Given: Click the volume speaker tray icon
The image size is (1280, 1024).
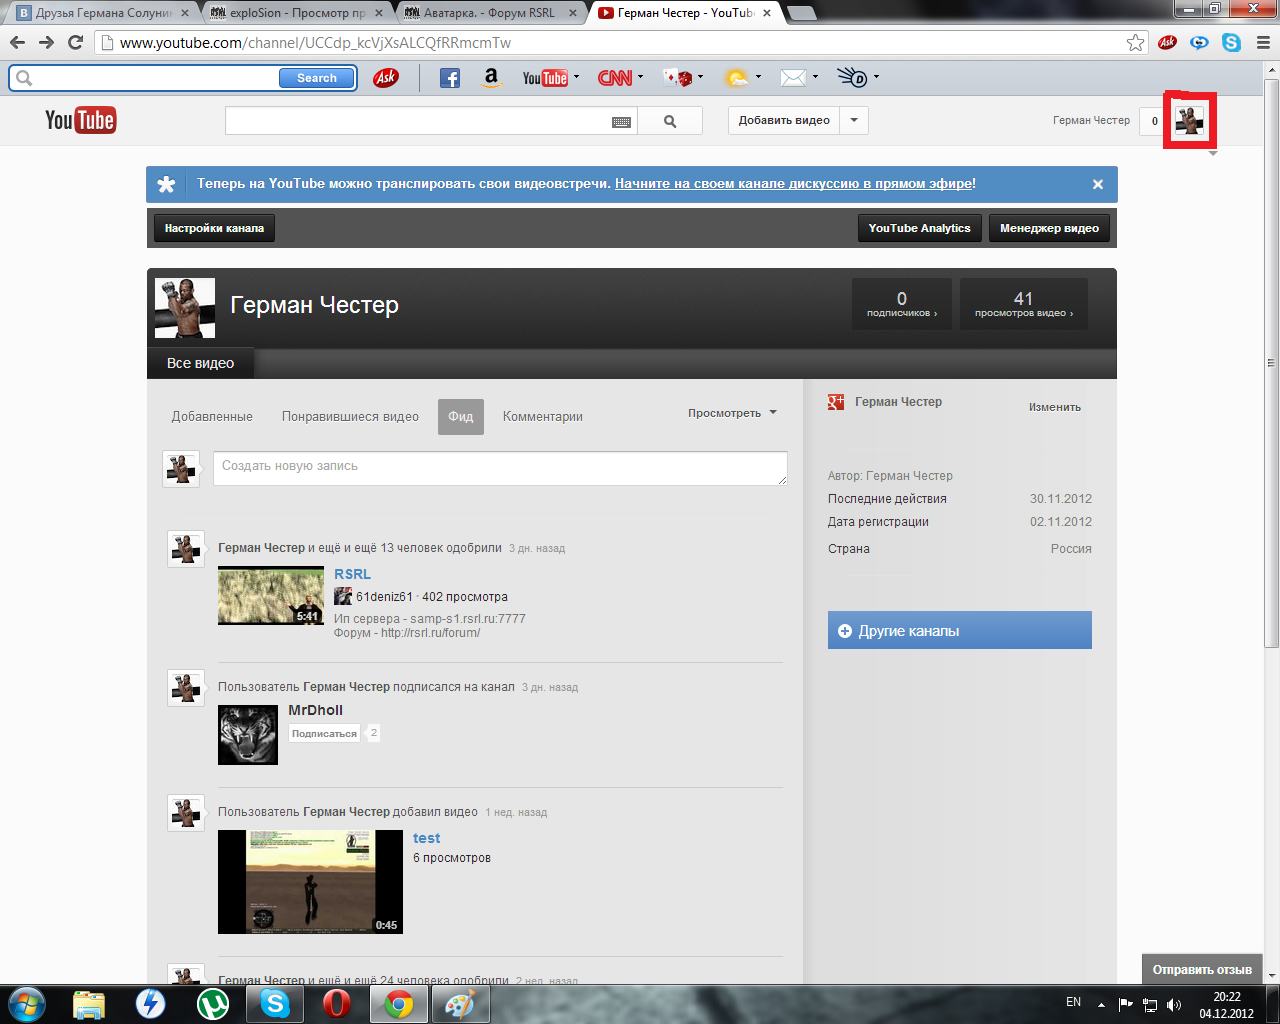Looking at the screenshot, I should 1174,1004.
